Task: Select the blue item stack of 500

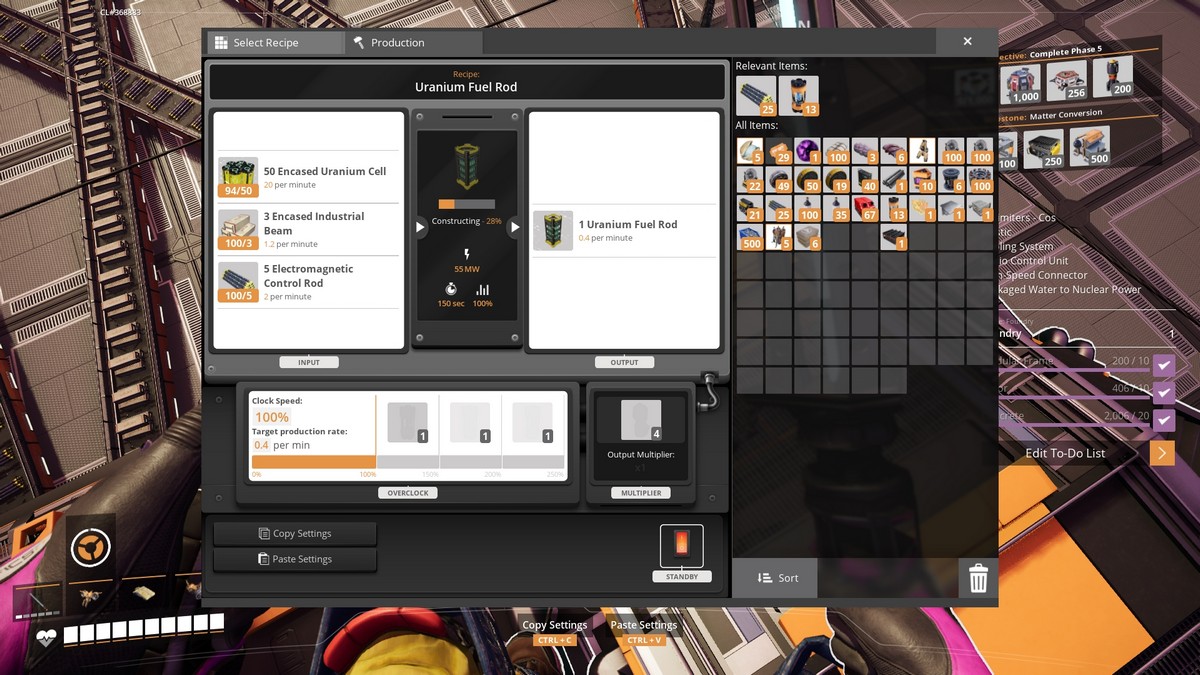Action: (x=750, y=237)
